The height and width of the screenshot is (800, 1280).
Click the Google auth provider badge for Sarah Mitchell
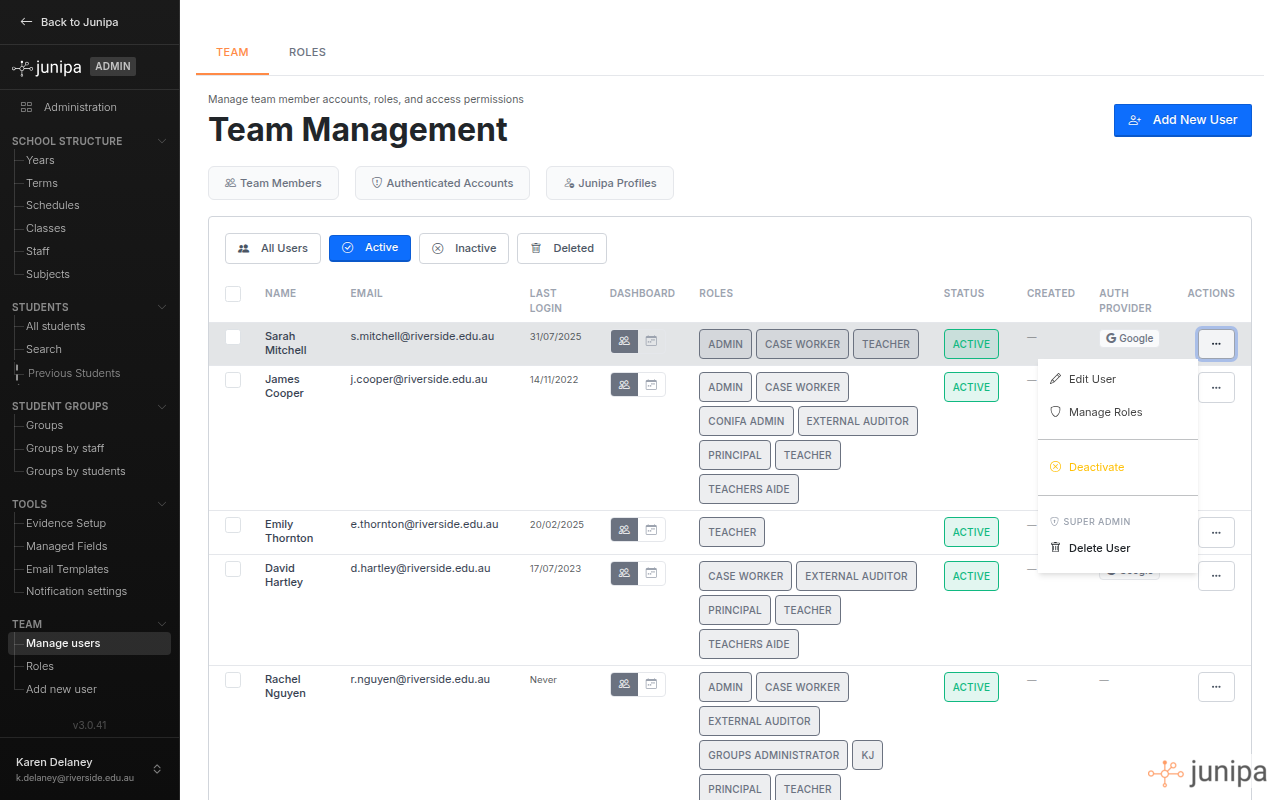click(1129, 338)
